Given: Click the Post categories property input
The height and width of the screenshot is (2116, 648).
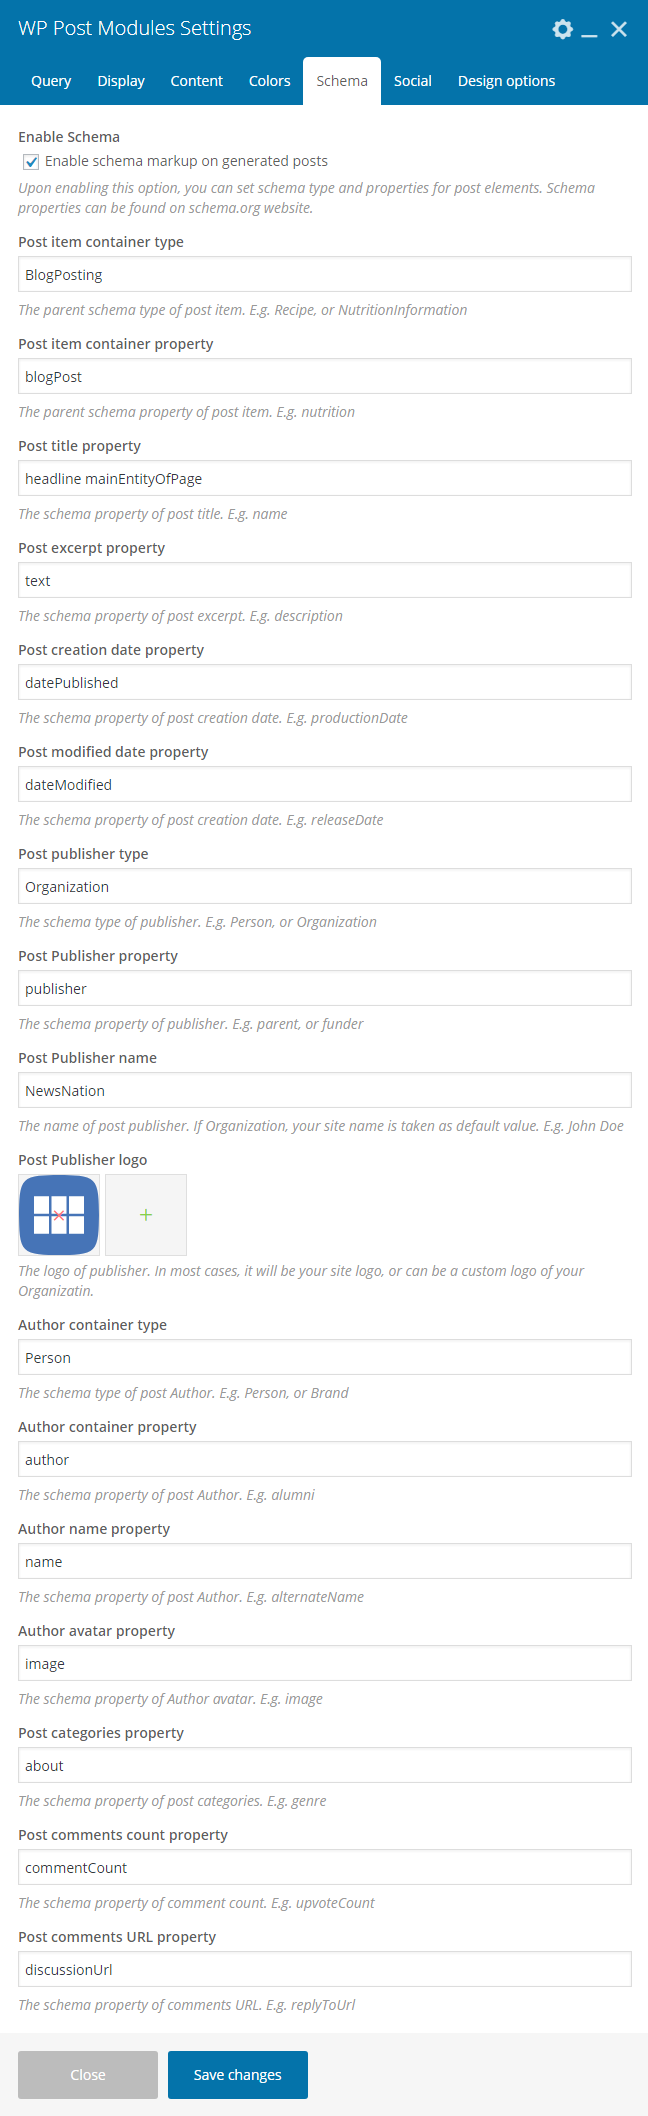Looking at the screenshot, I should (x=325, y=1766).
